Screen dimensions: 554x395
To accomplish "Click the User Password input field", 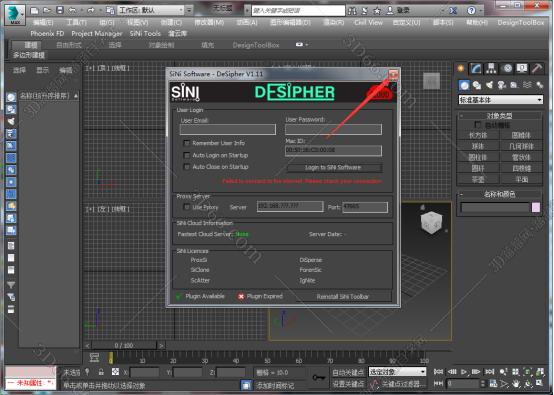I will tap(333, 129).
